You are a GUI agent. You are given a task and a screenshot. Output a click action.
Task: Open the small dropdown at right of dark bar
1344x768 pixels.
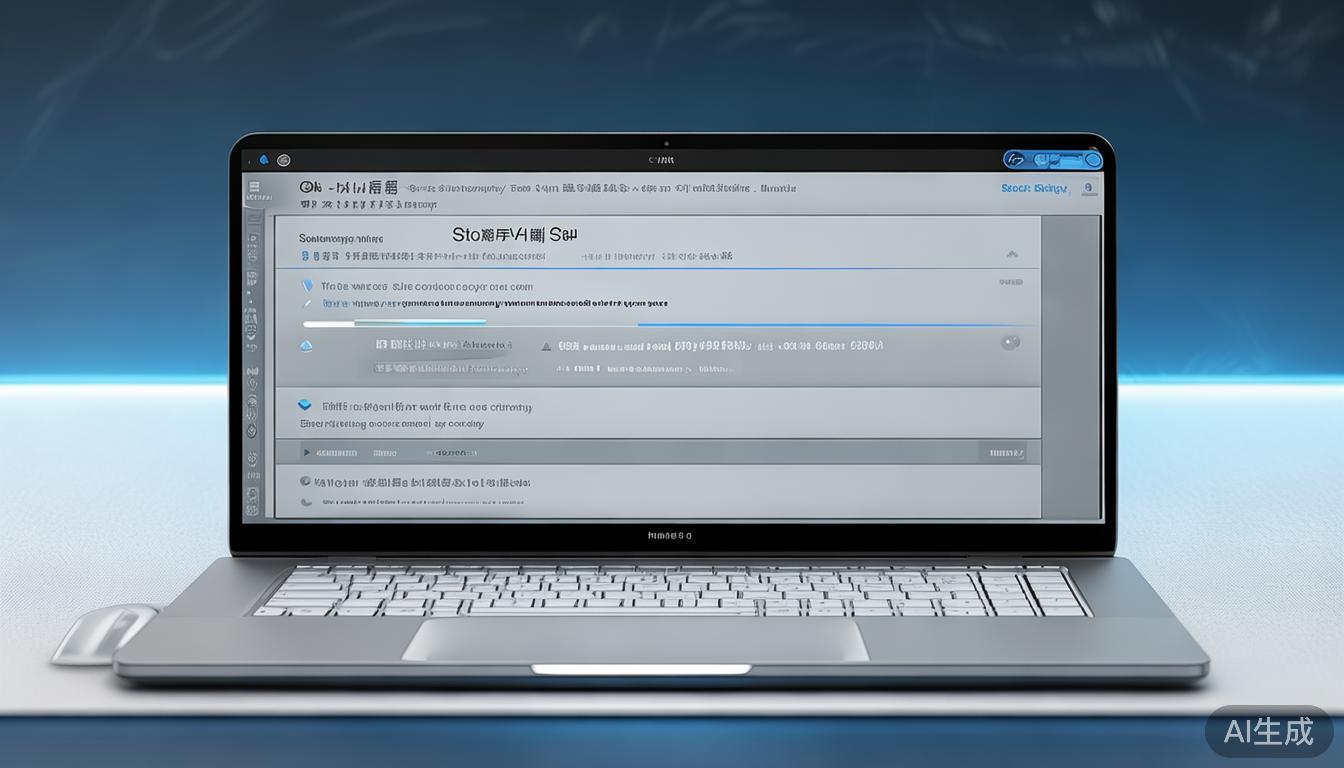tap(1006, 453)
